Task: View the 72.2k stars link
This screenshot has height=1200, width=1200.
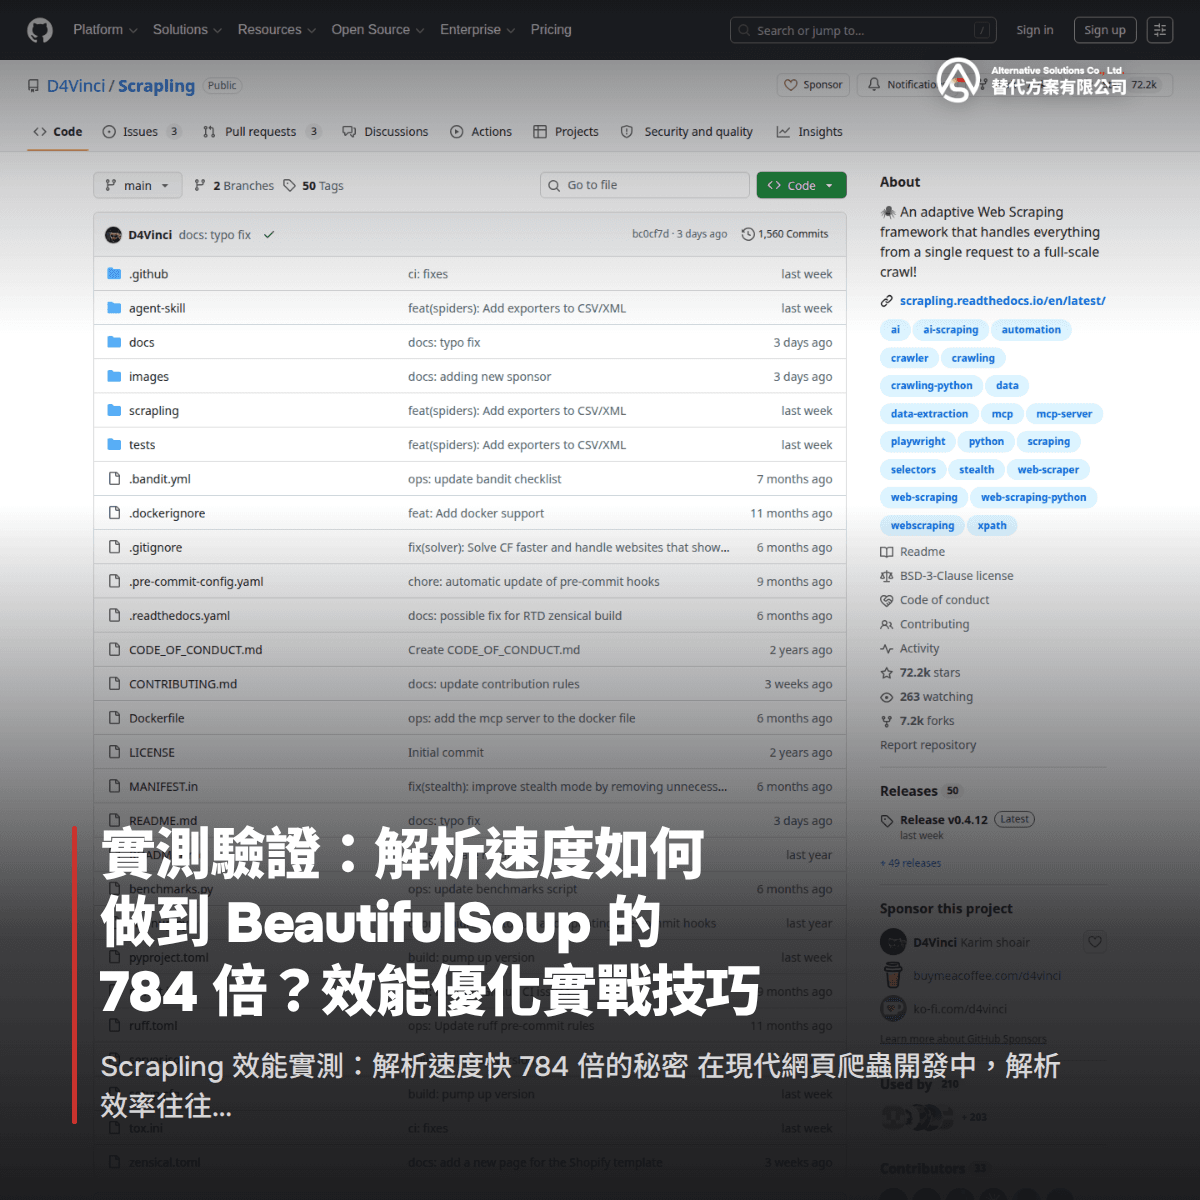Action: [930, 673]
